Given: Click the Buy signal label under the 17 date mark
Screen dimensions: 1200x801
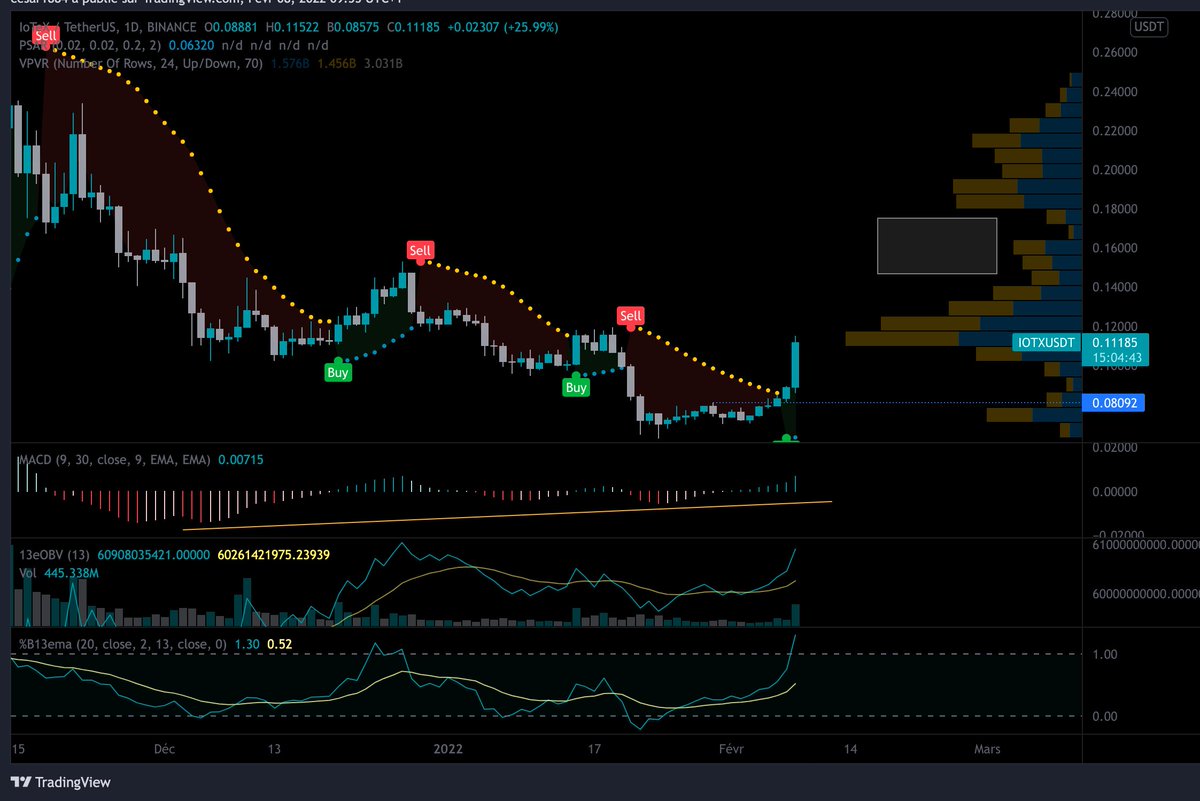Looking at the screenshot, I should pos(575,387).
